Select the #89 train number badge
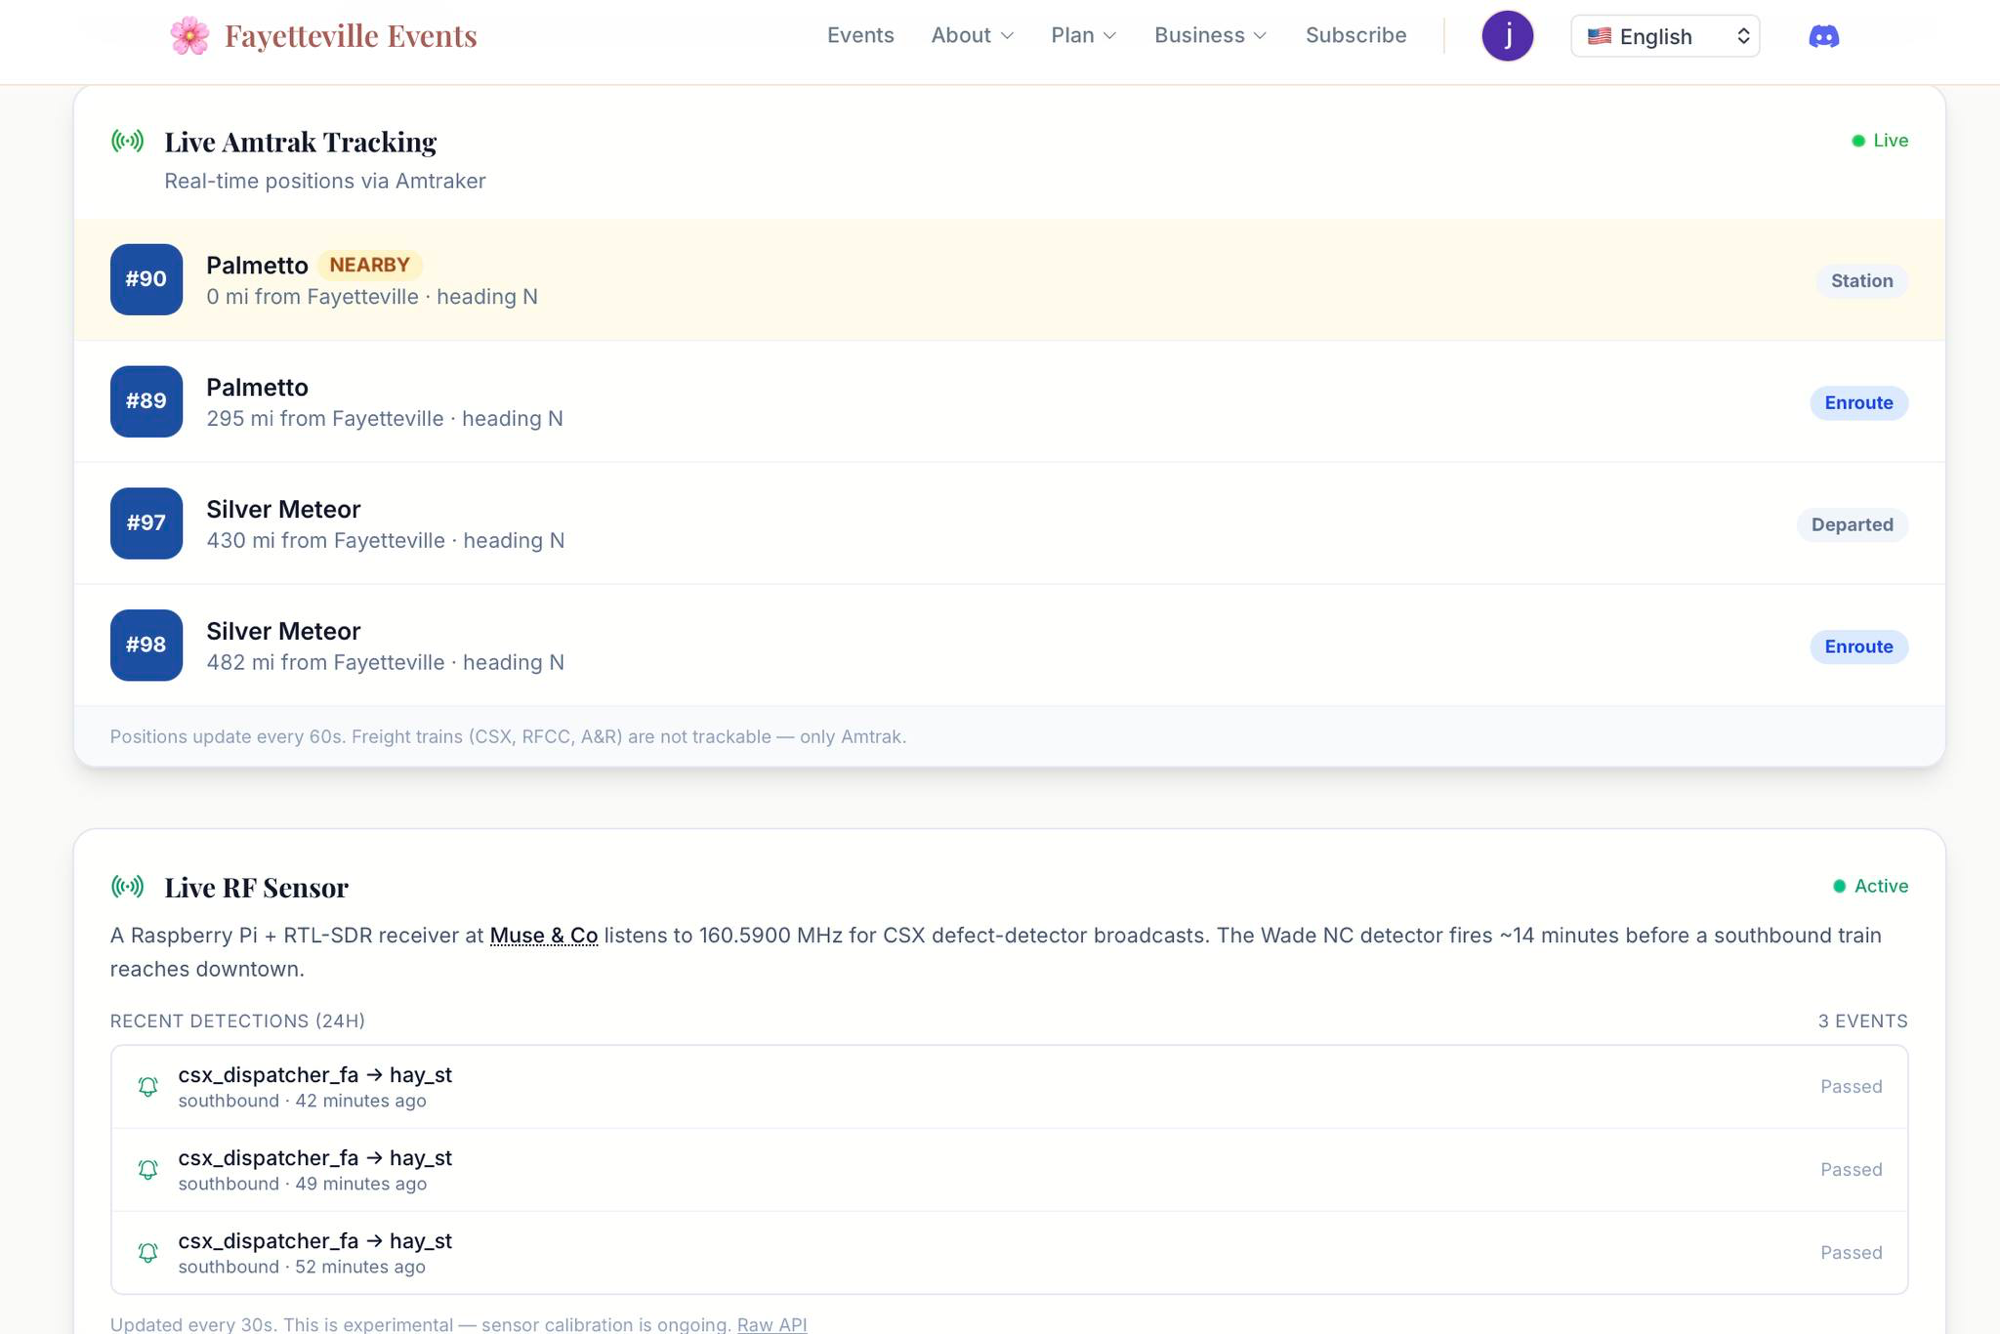The height and width of the screenshot is (1334, 2000). point(146,401)
